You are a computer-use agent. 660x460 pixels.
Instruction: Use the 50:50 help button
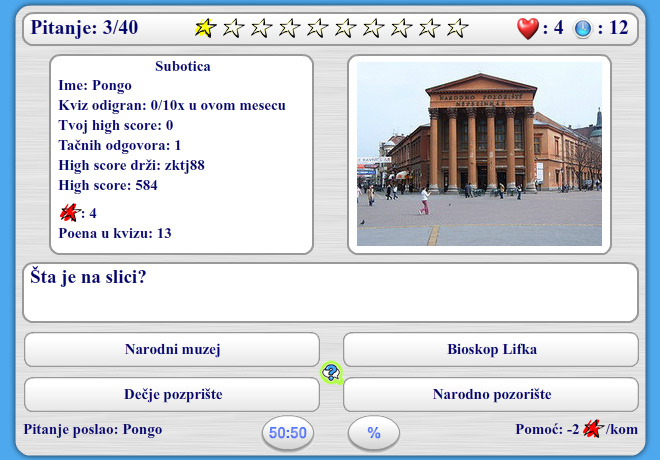pos(288,433)
